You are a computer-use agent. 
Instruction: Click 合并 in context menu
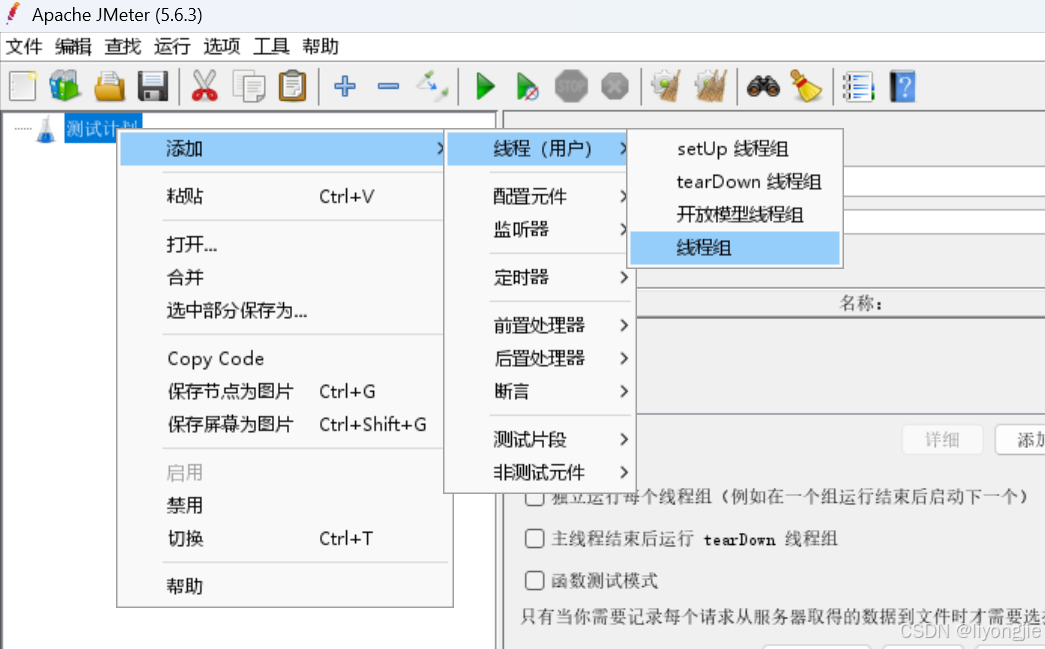[283, 277]
